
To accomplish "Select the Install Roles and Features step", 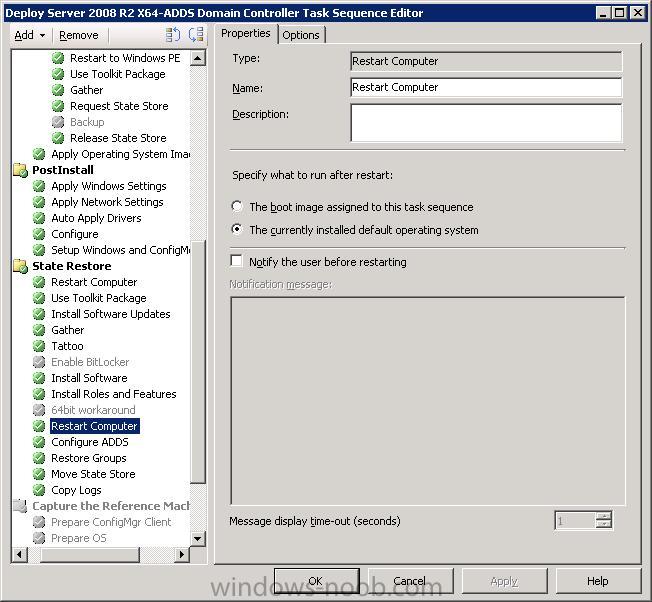I will (114, 394).
